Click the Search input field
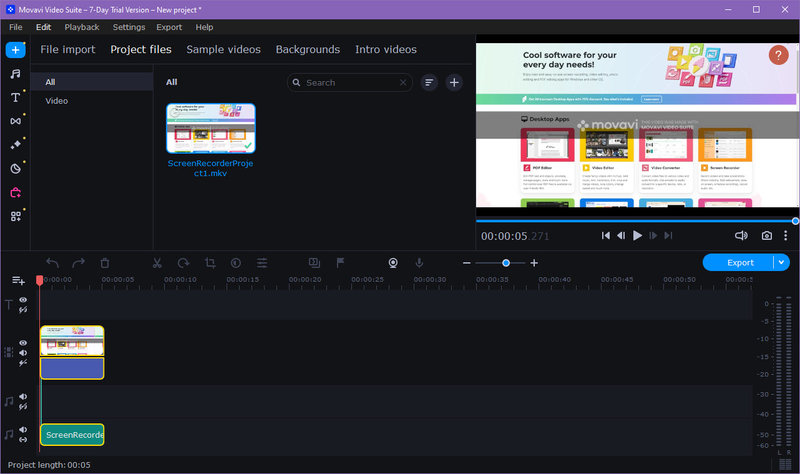800x474 pixels. click(350, 82)
